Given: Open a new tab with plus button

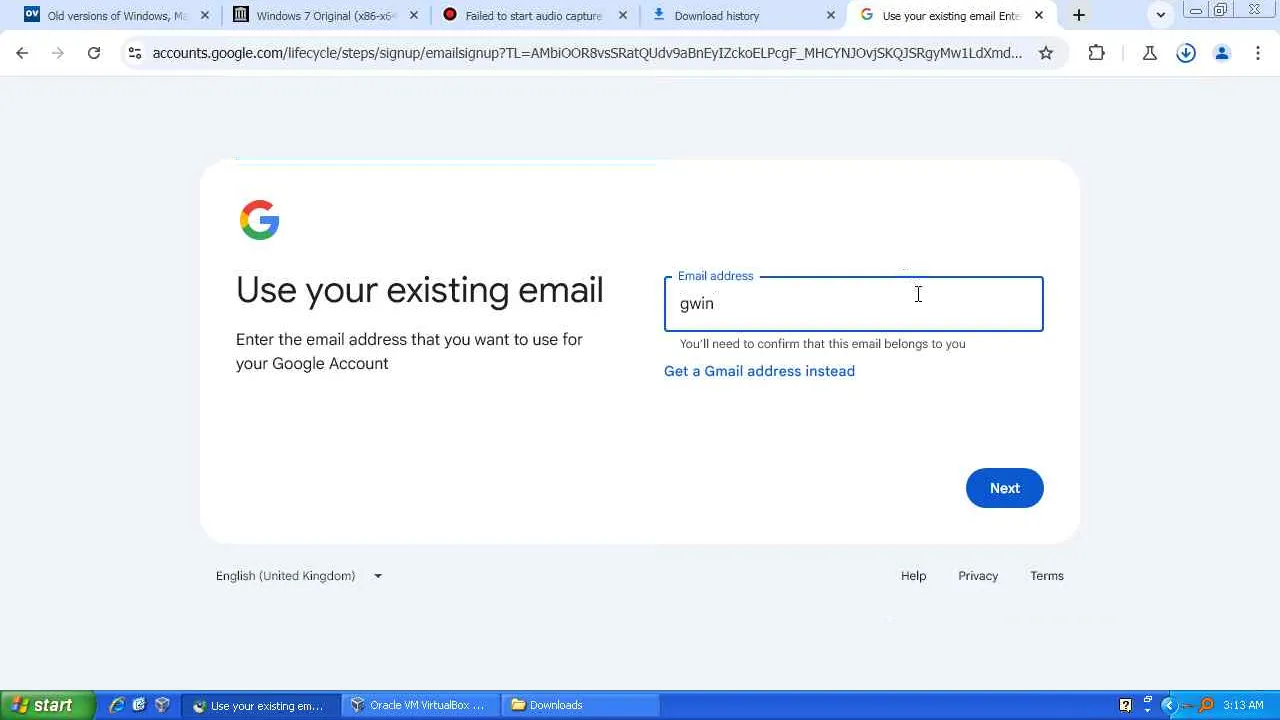Looking at the screenshot, I should coord(1079,15).
